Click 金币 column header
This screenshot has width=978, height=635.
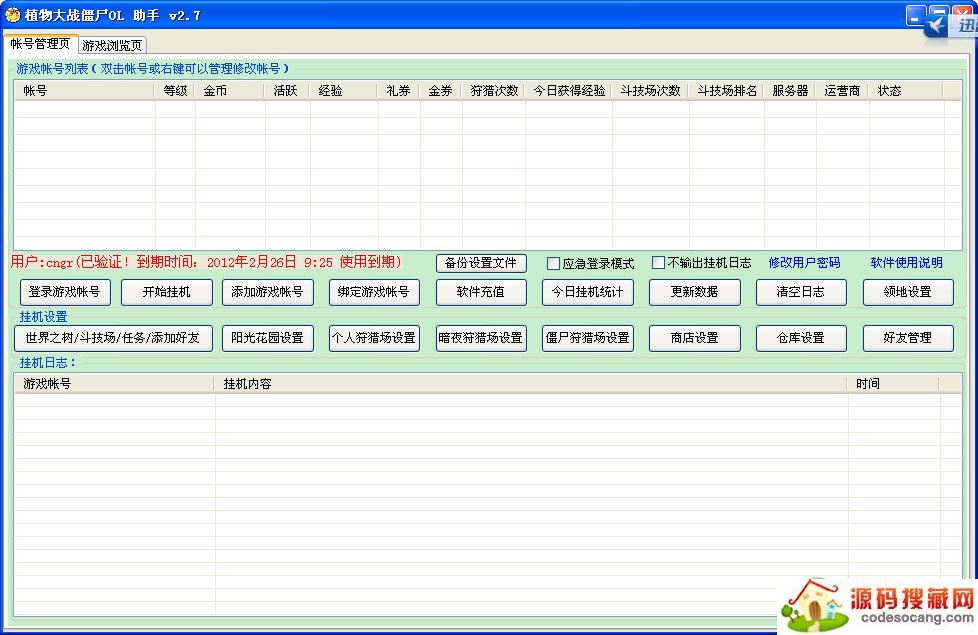click(x=230, y=91)
